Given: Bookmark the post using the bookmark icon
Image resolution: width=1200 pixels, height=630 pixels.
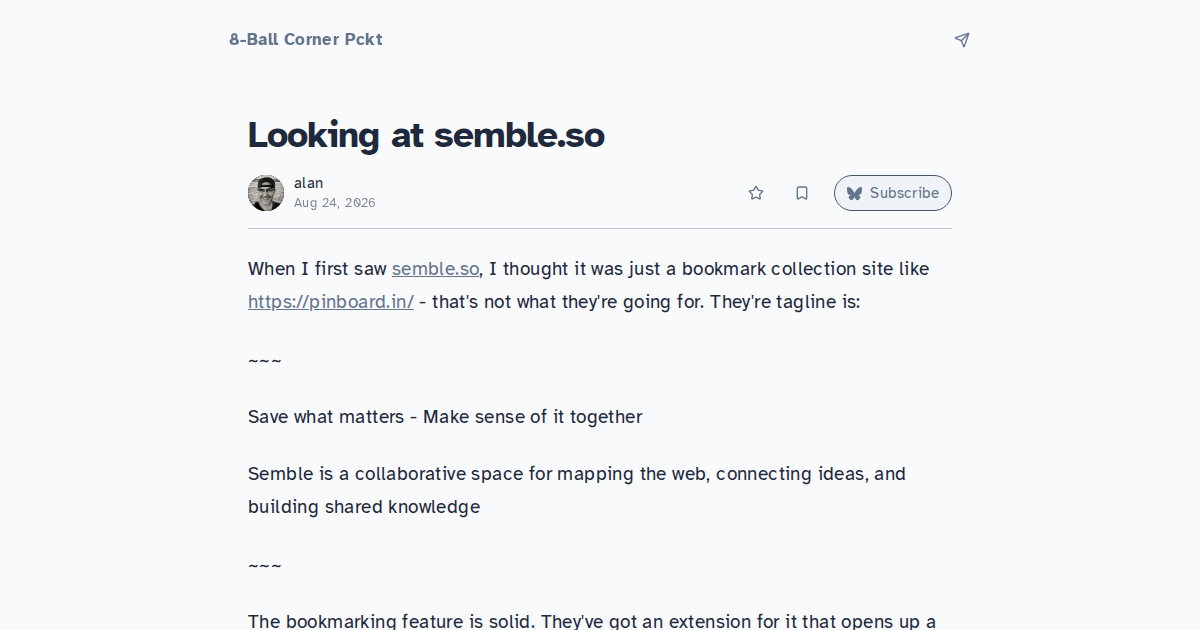Looking at the screenshot, I should coord(802,193).
